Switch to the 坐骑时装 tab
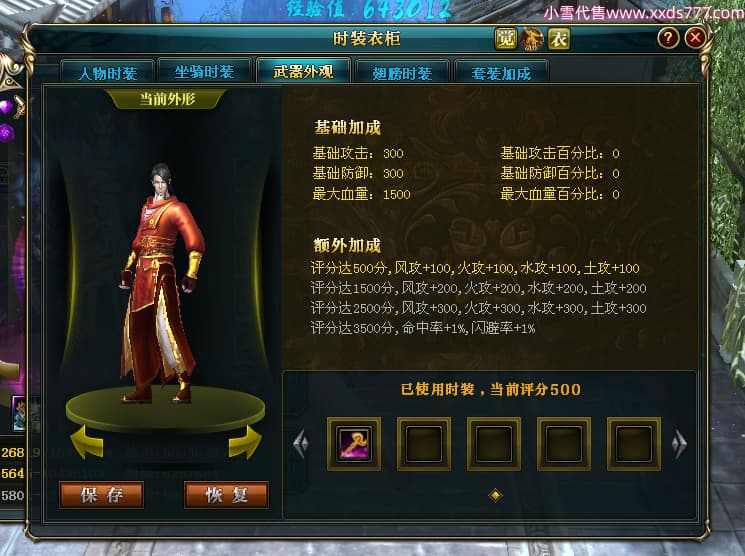This screenshot has height=556, width=745. click(x=204, y=71)
